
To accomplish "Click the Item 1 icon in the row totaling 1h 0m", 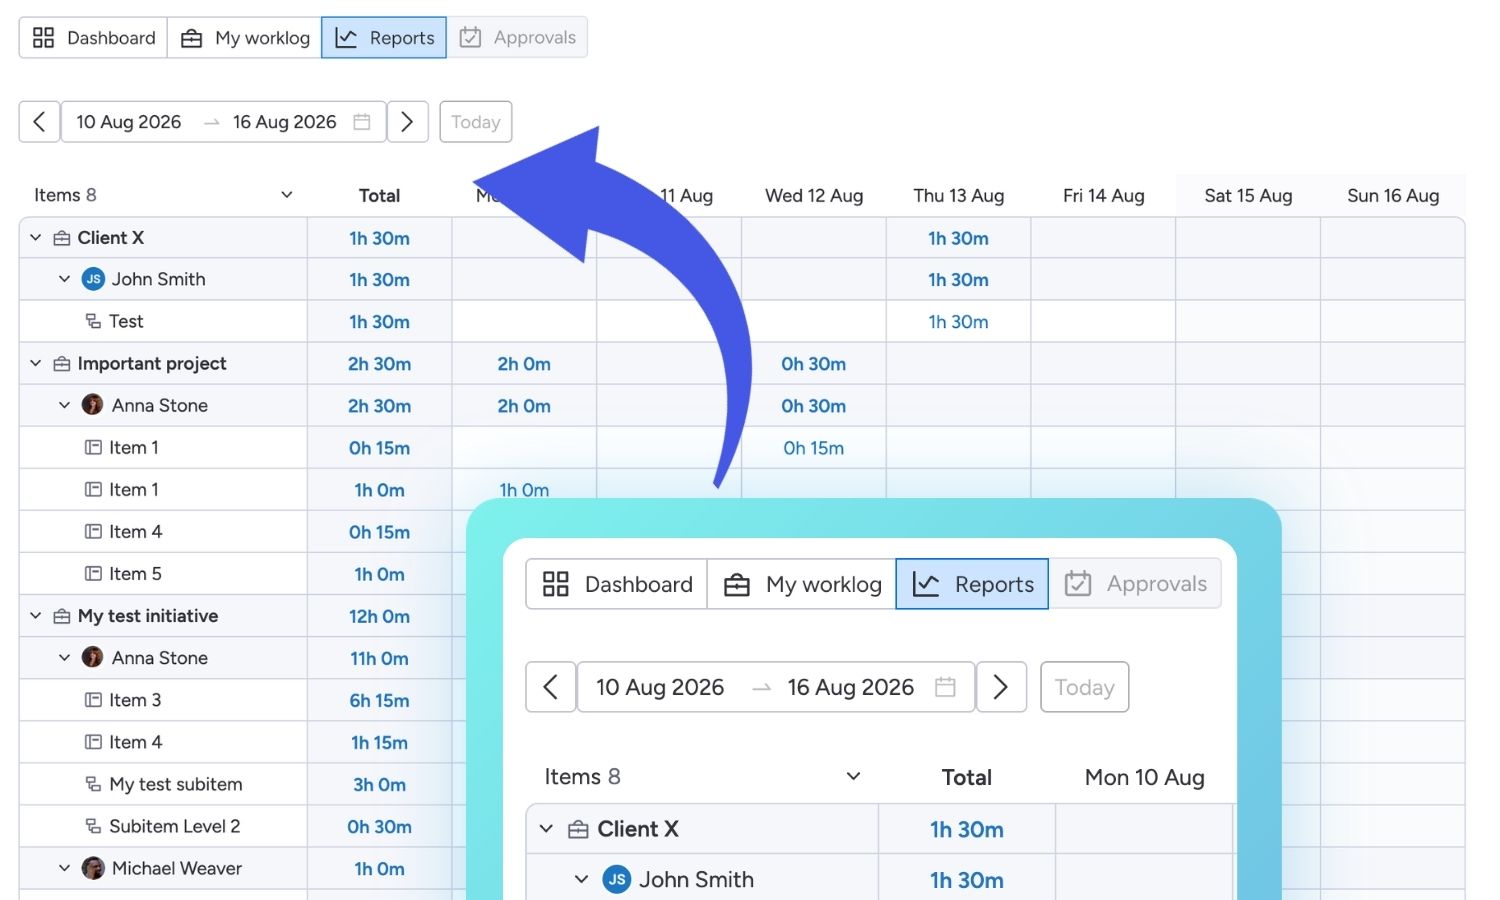I will tap(93, 490).
